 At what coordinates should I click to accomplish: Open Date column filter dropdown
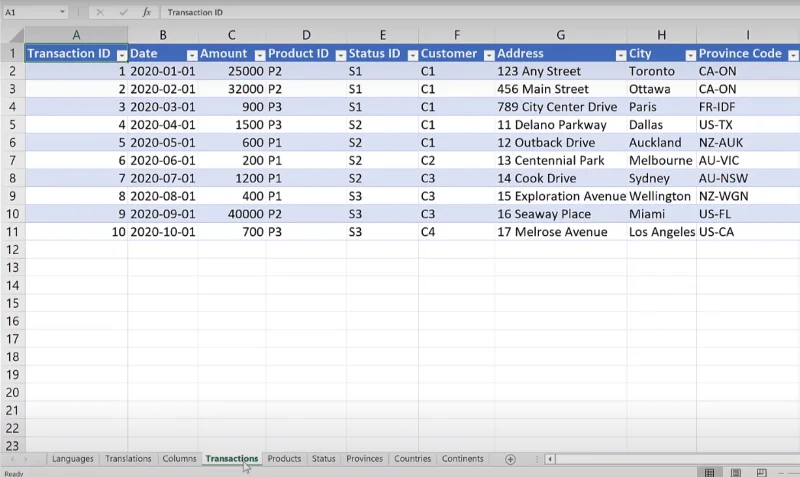192,55
